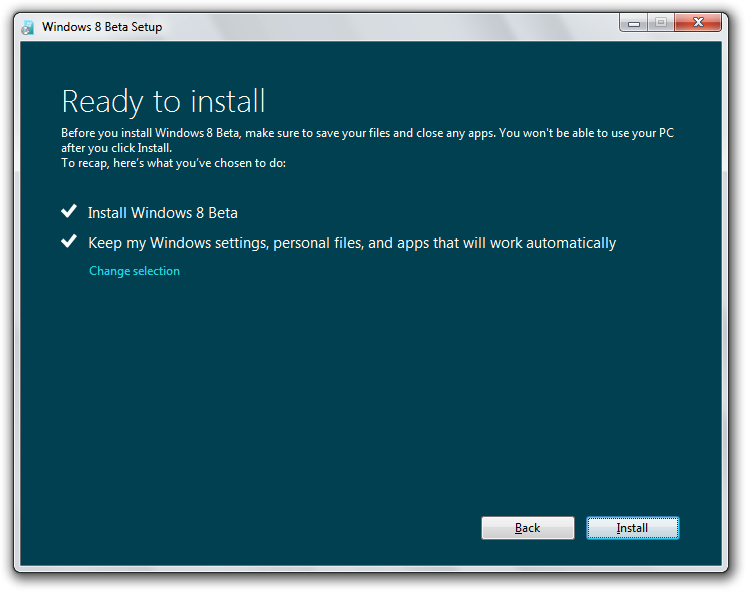Viewport: 748px width, 592px height.
Task: Click the Windows 8 Beta Setup title icon
Action: coord(28,28)
